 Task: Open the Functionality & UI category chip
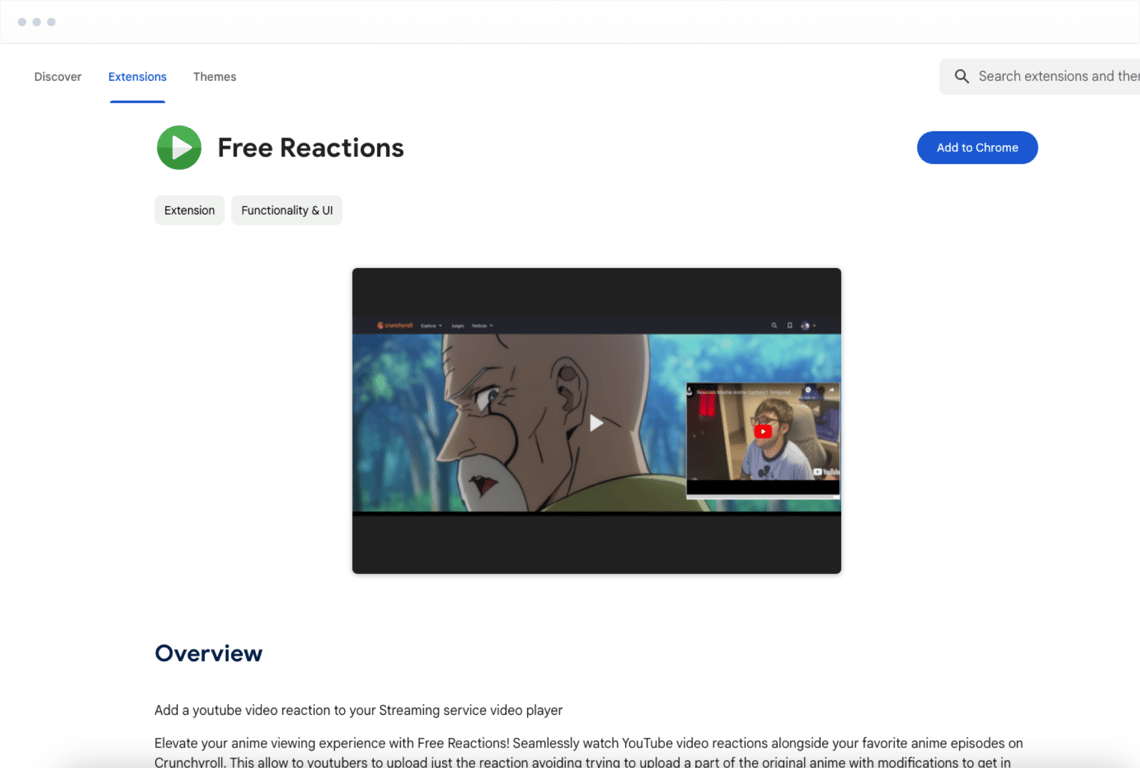(286, 210)
